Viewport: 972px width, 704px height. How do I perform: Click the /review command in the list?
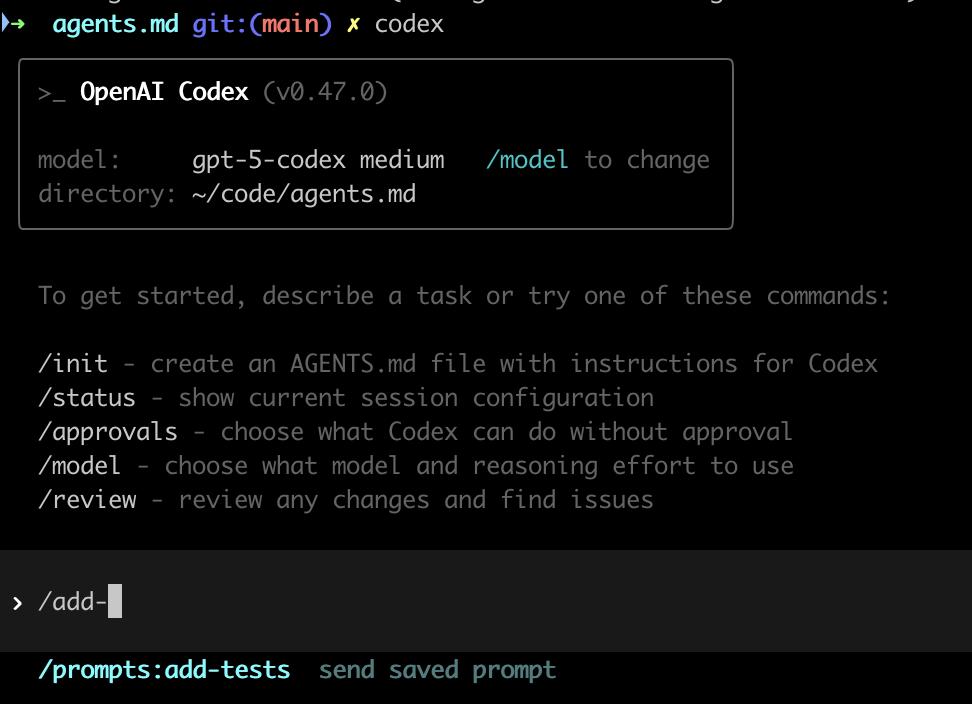86,500
